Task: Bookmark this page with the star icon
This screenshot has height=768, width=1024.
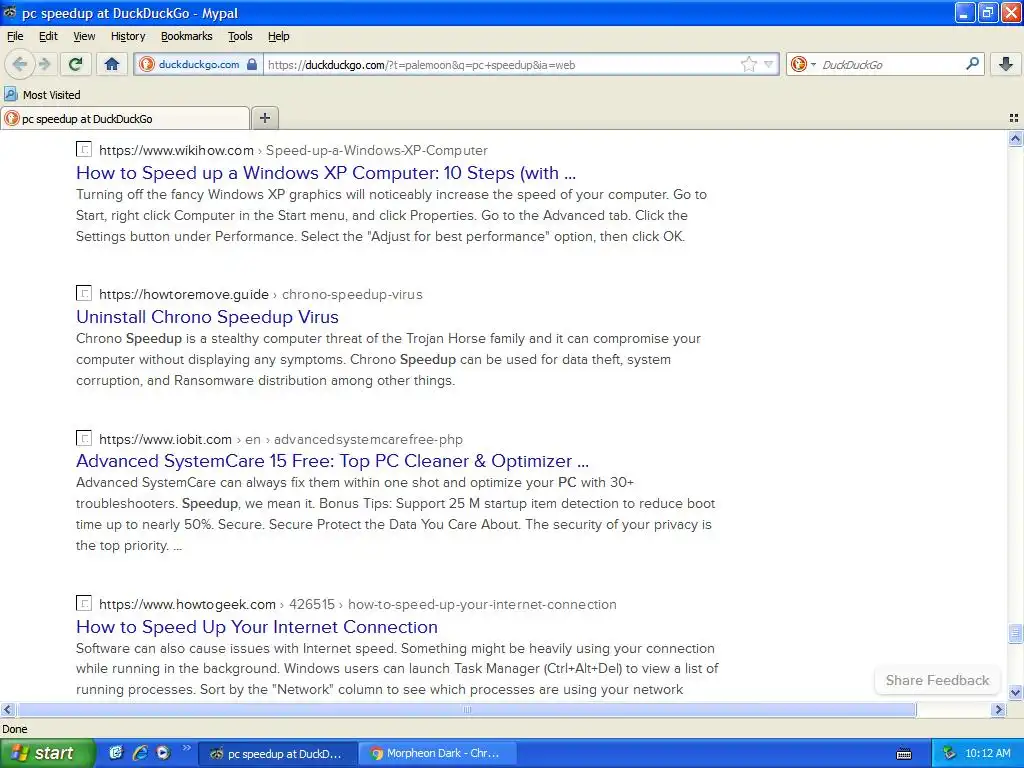Action: [x=748, y=64]
